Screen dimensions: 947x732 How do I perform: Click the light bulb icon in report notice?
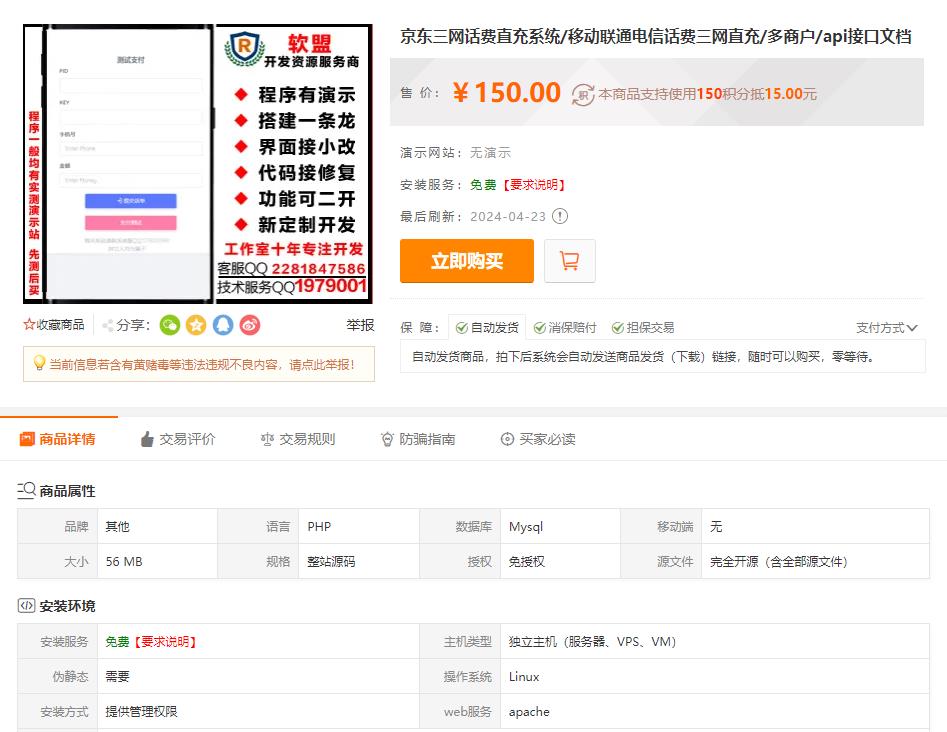click(x=39, y=362)
